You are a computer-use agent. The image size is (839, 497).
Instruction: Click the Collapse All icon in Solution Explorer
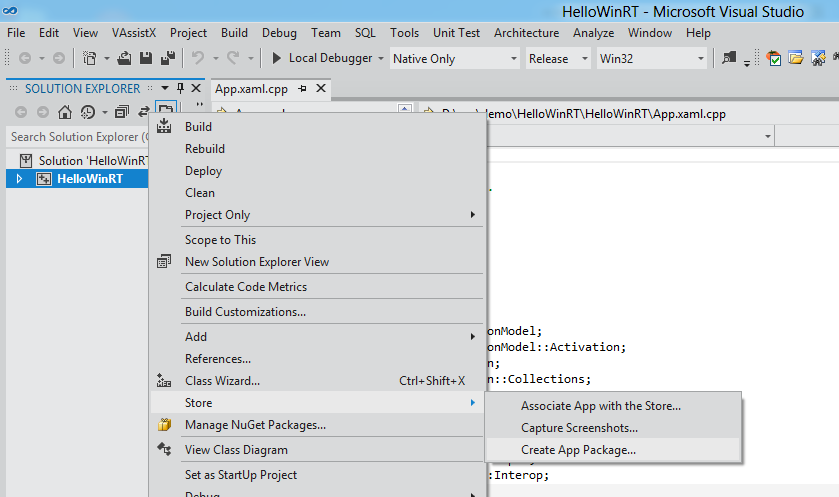point(122,112)
